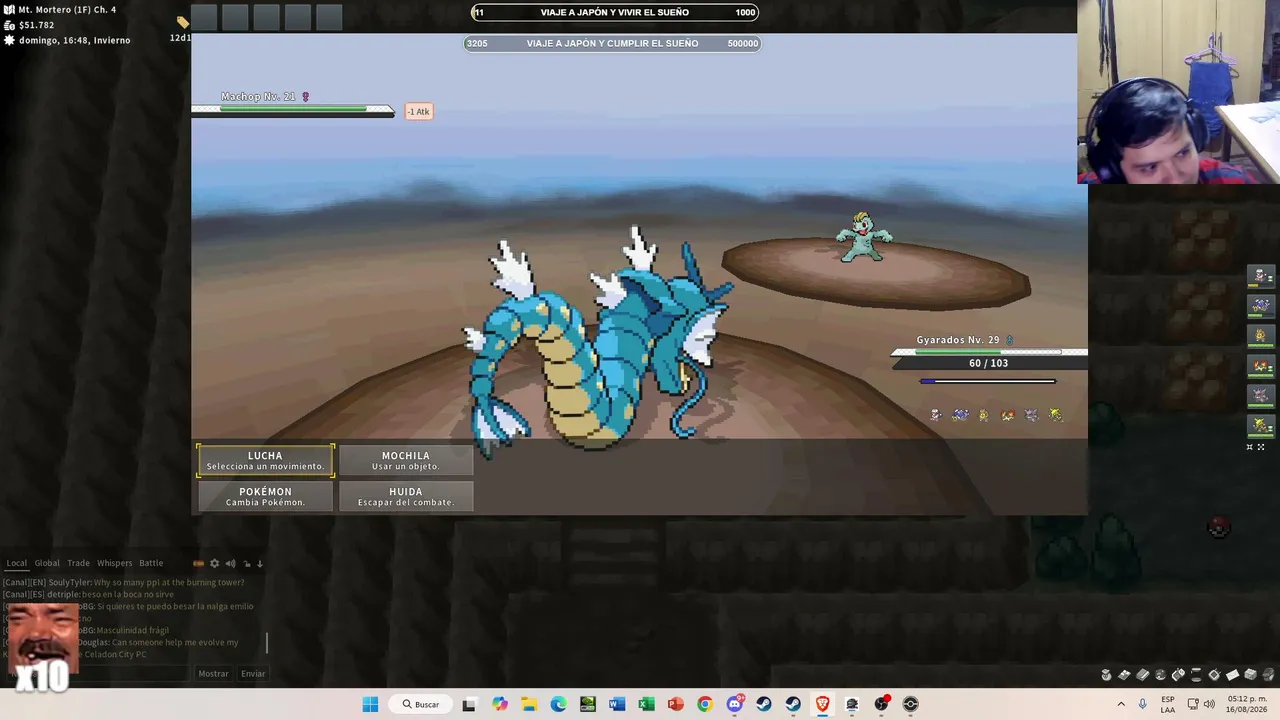Click domingo, 16:48, Invierno time text
Screen dimensions: 1280x720
(74, 40)
